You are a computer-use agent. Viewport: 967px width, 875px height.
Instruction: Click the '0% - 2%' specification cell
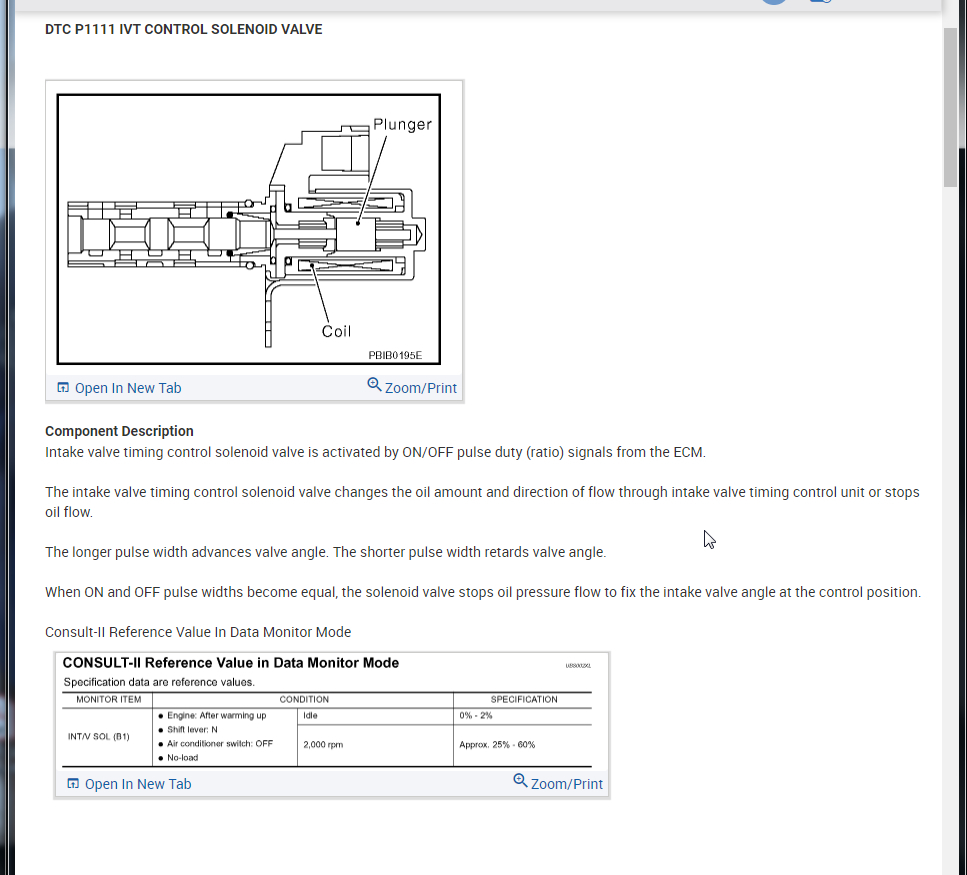[475, 715]
